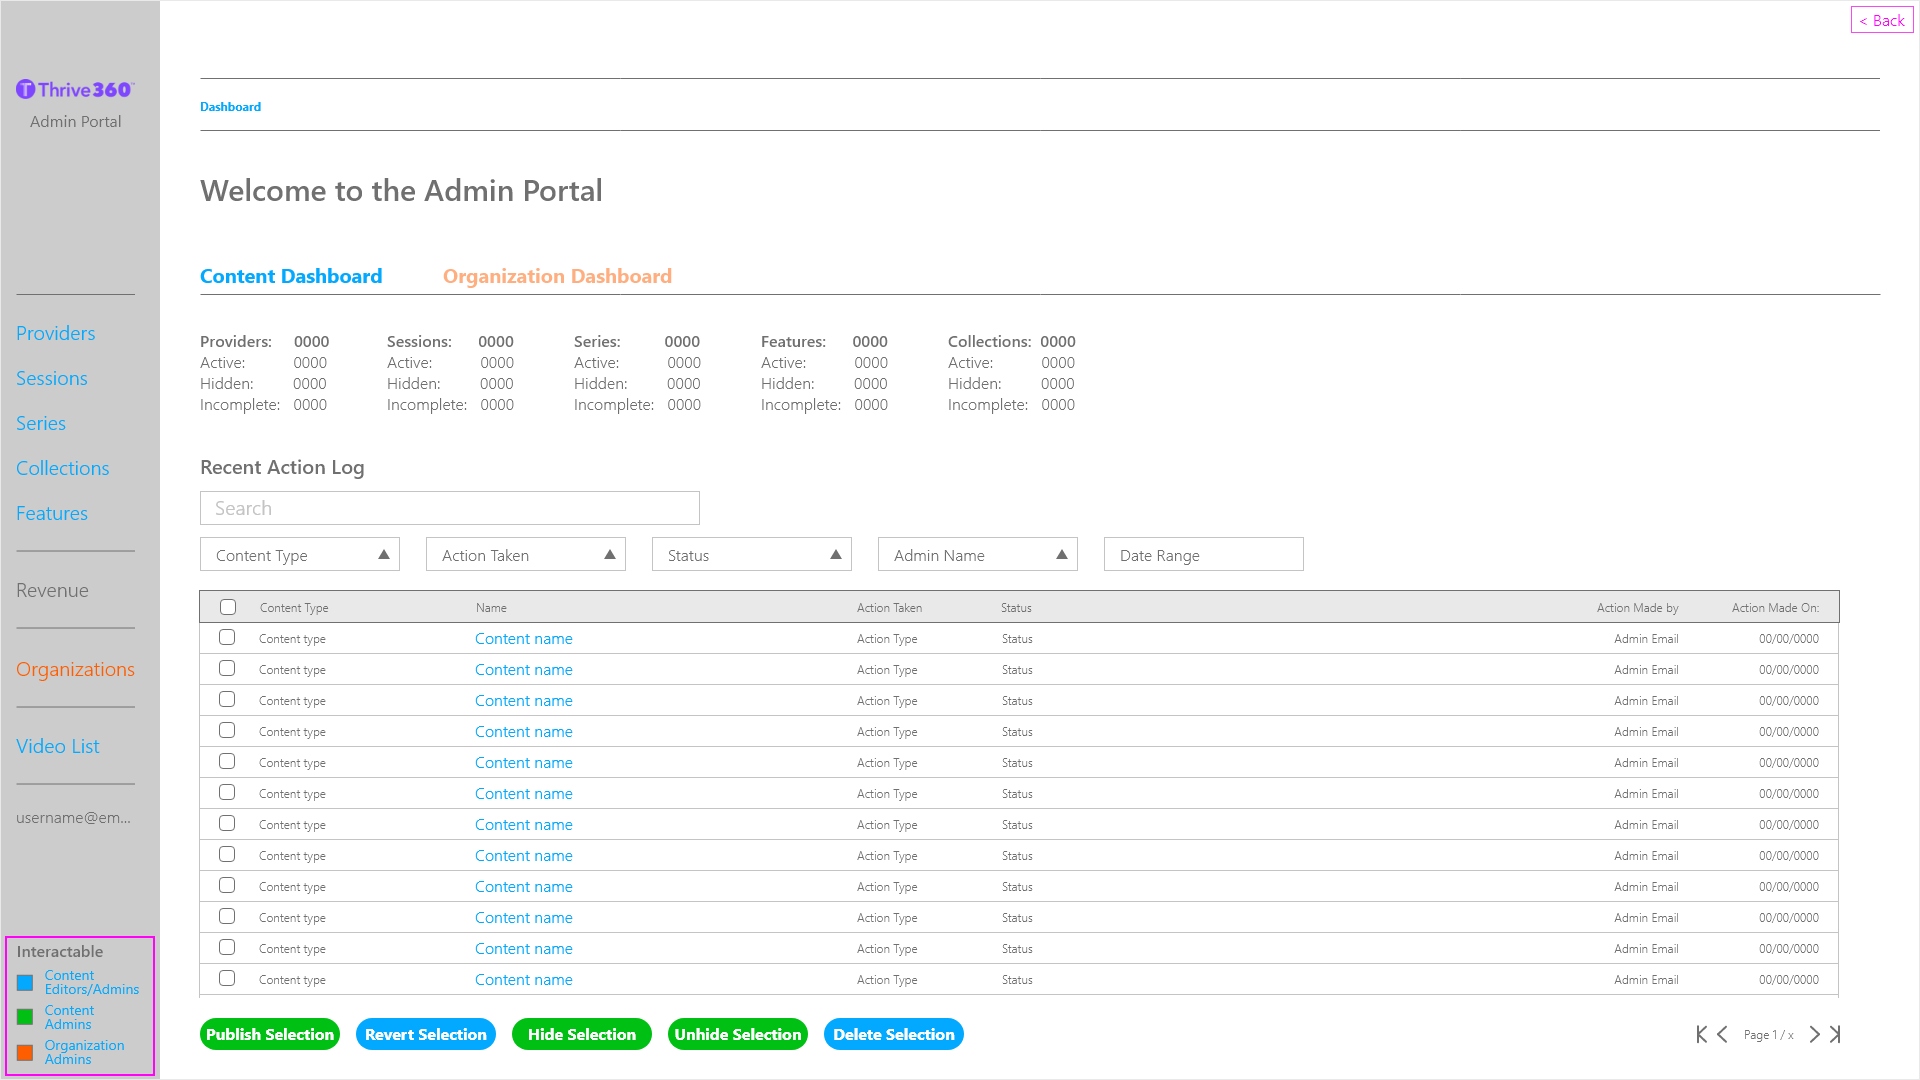This screenshot has width=1920, height=1080.
Task: Check the first row's checkbox
Action: 227,638
